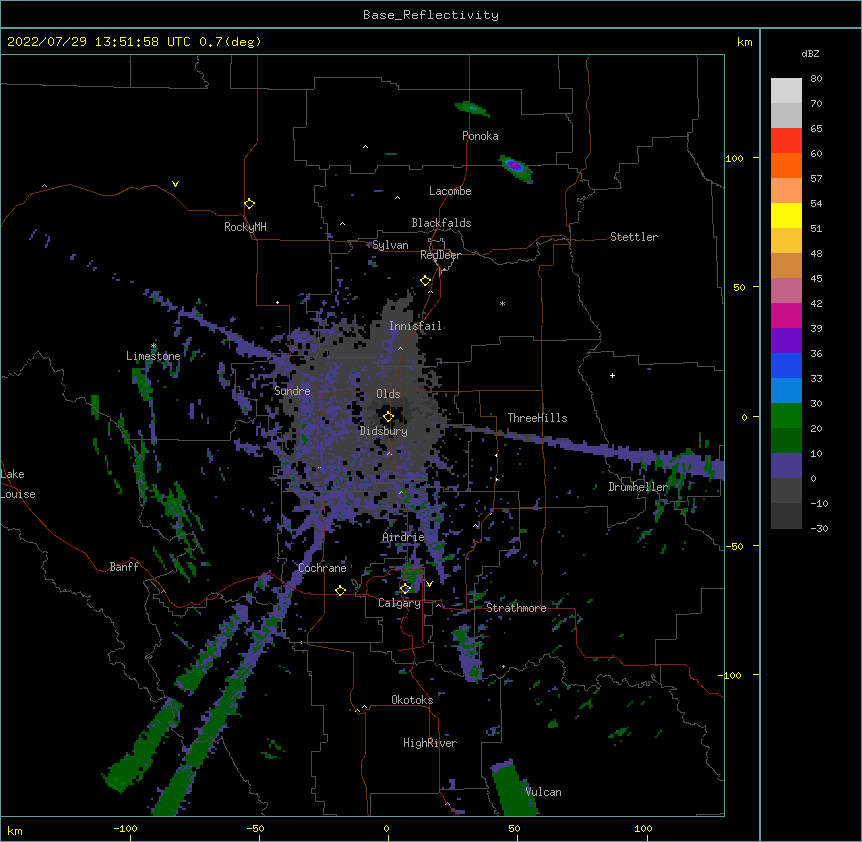Select the Vulcan label
The height and width of the screenshot is (842, 862).
(x=543, y=792)
